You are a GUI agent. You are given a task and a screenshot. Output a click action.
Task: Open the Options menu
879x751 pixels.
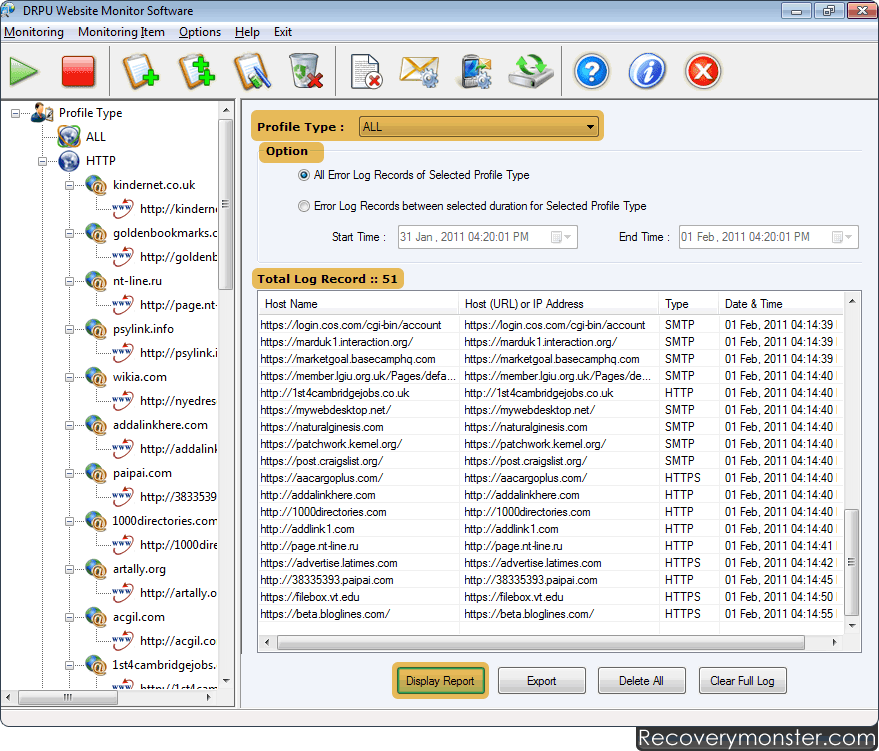pos(200,32)
